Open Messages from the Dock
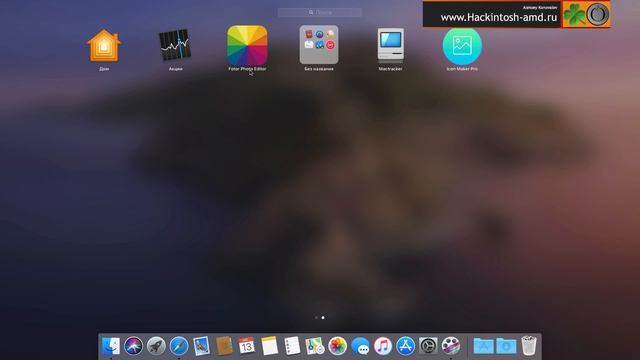This screenshot has height=360, width=640. (x=360, y=346)
